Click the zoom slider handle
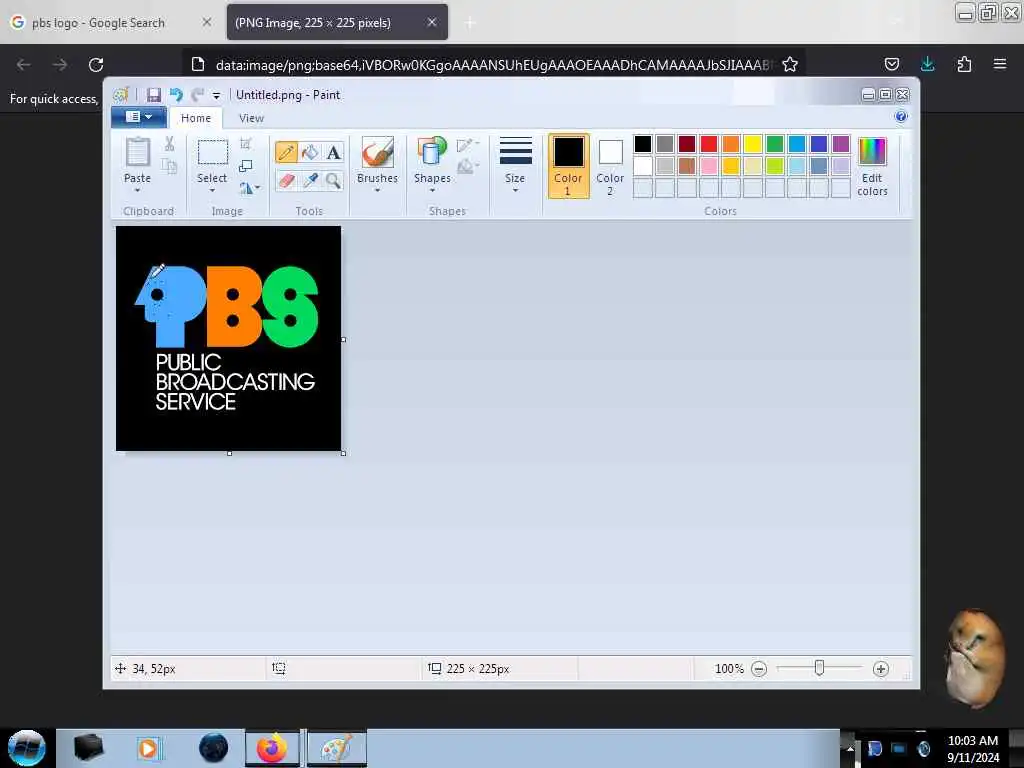The width and height of the screenshot is (1024, 768). click(x=819, y=668)
